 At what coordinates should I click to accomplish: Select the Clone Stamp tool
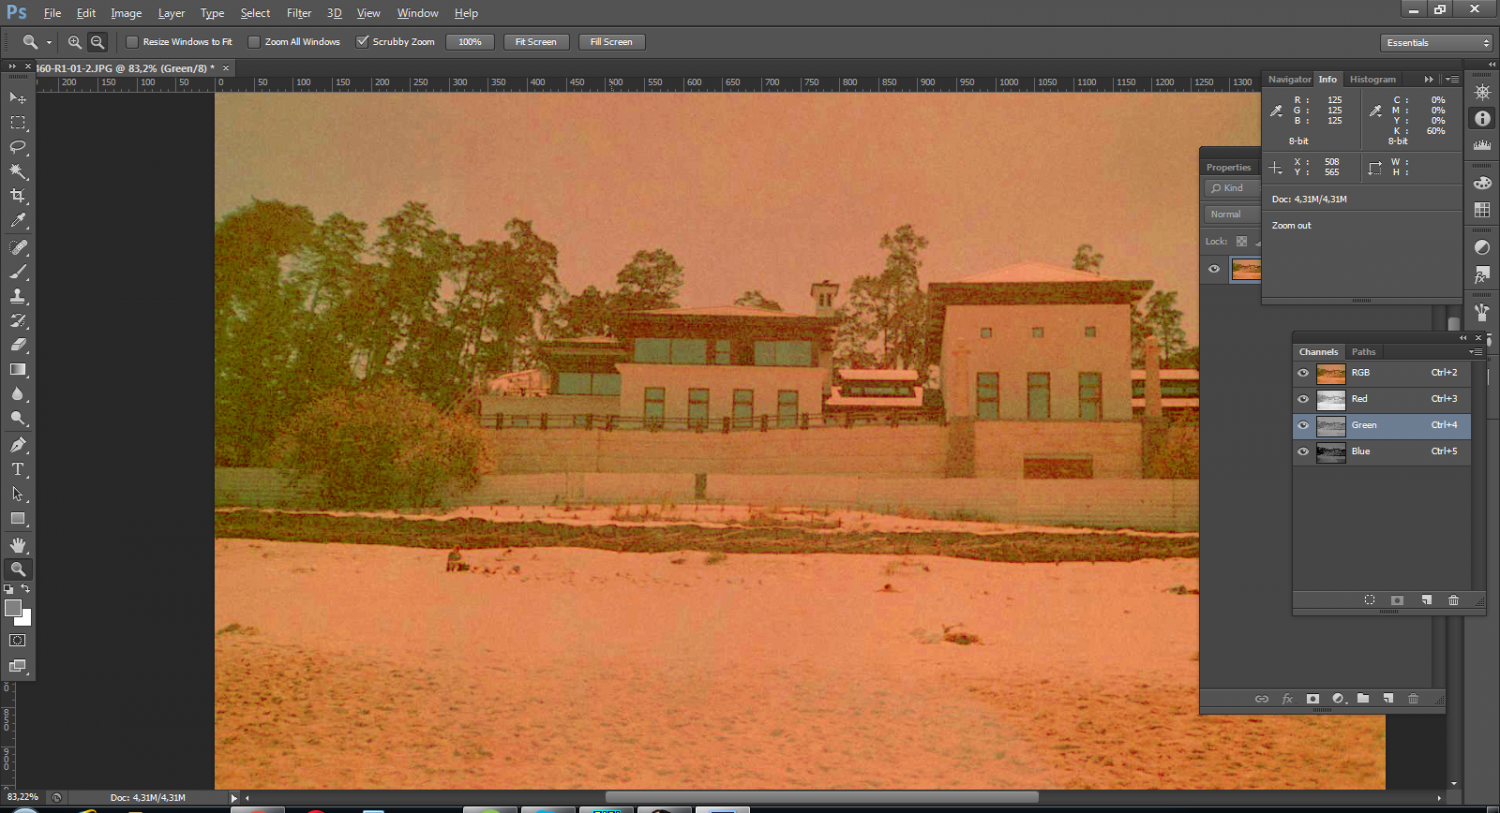pyautogui.click(x=18, y=296)
